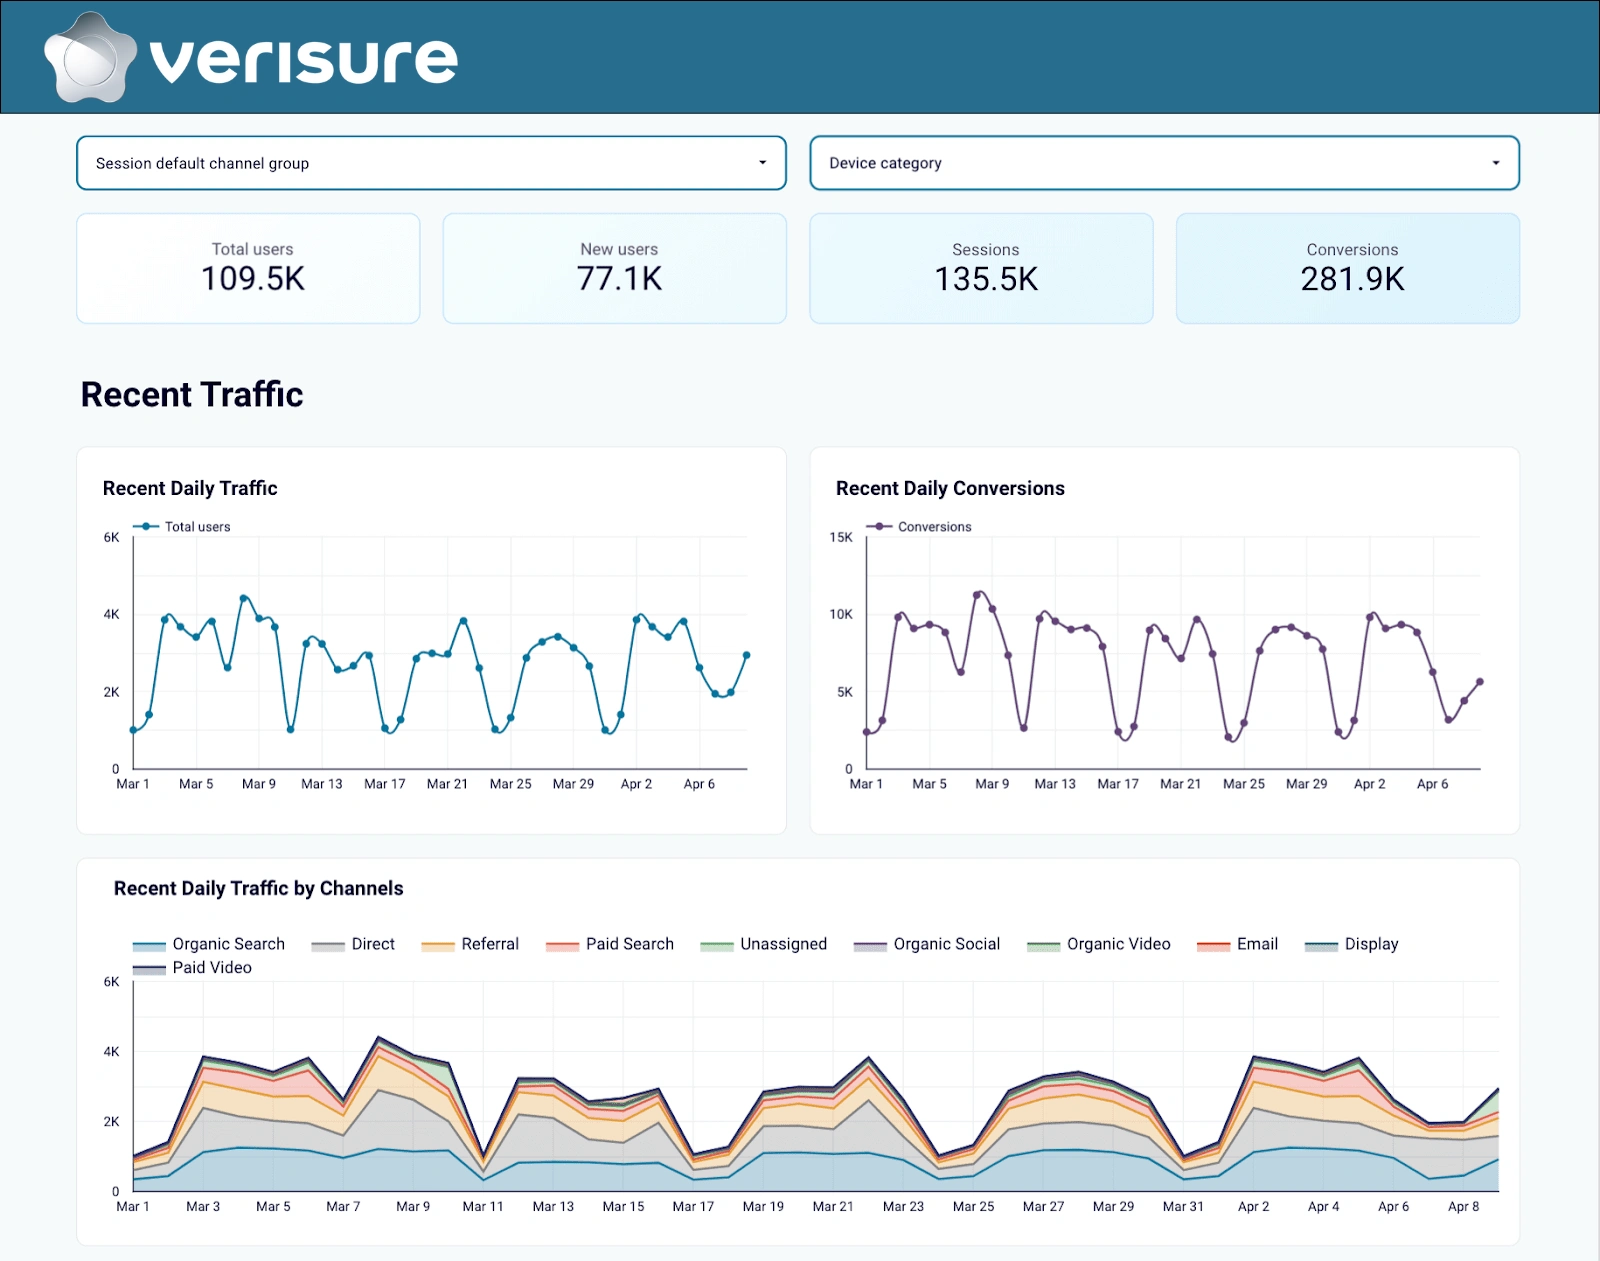Click Mar 1 data point in Daily Traffic chart
This screenshot has height=1261, width=1600.
[133, 730]
